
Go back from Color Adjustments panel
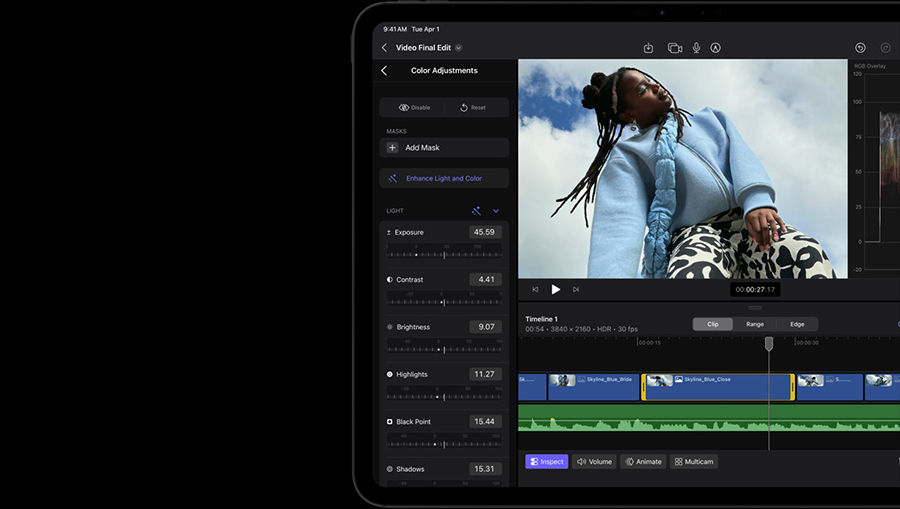pyautogui.click(x=384, y=71)
